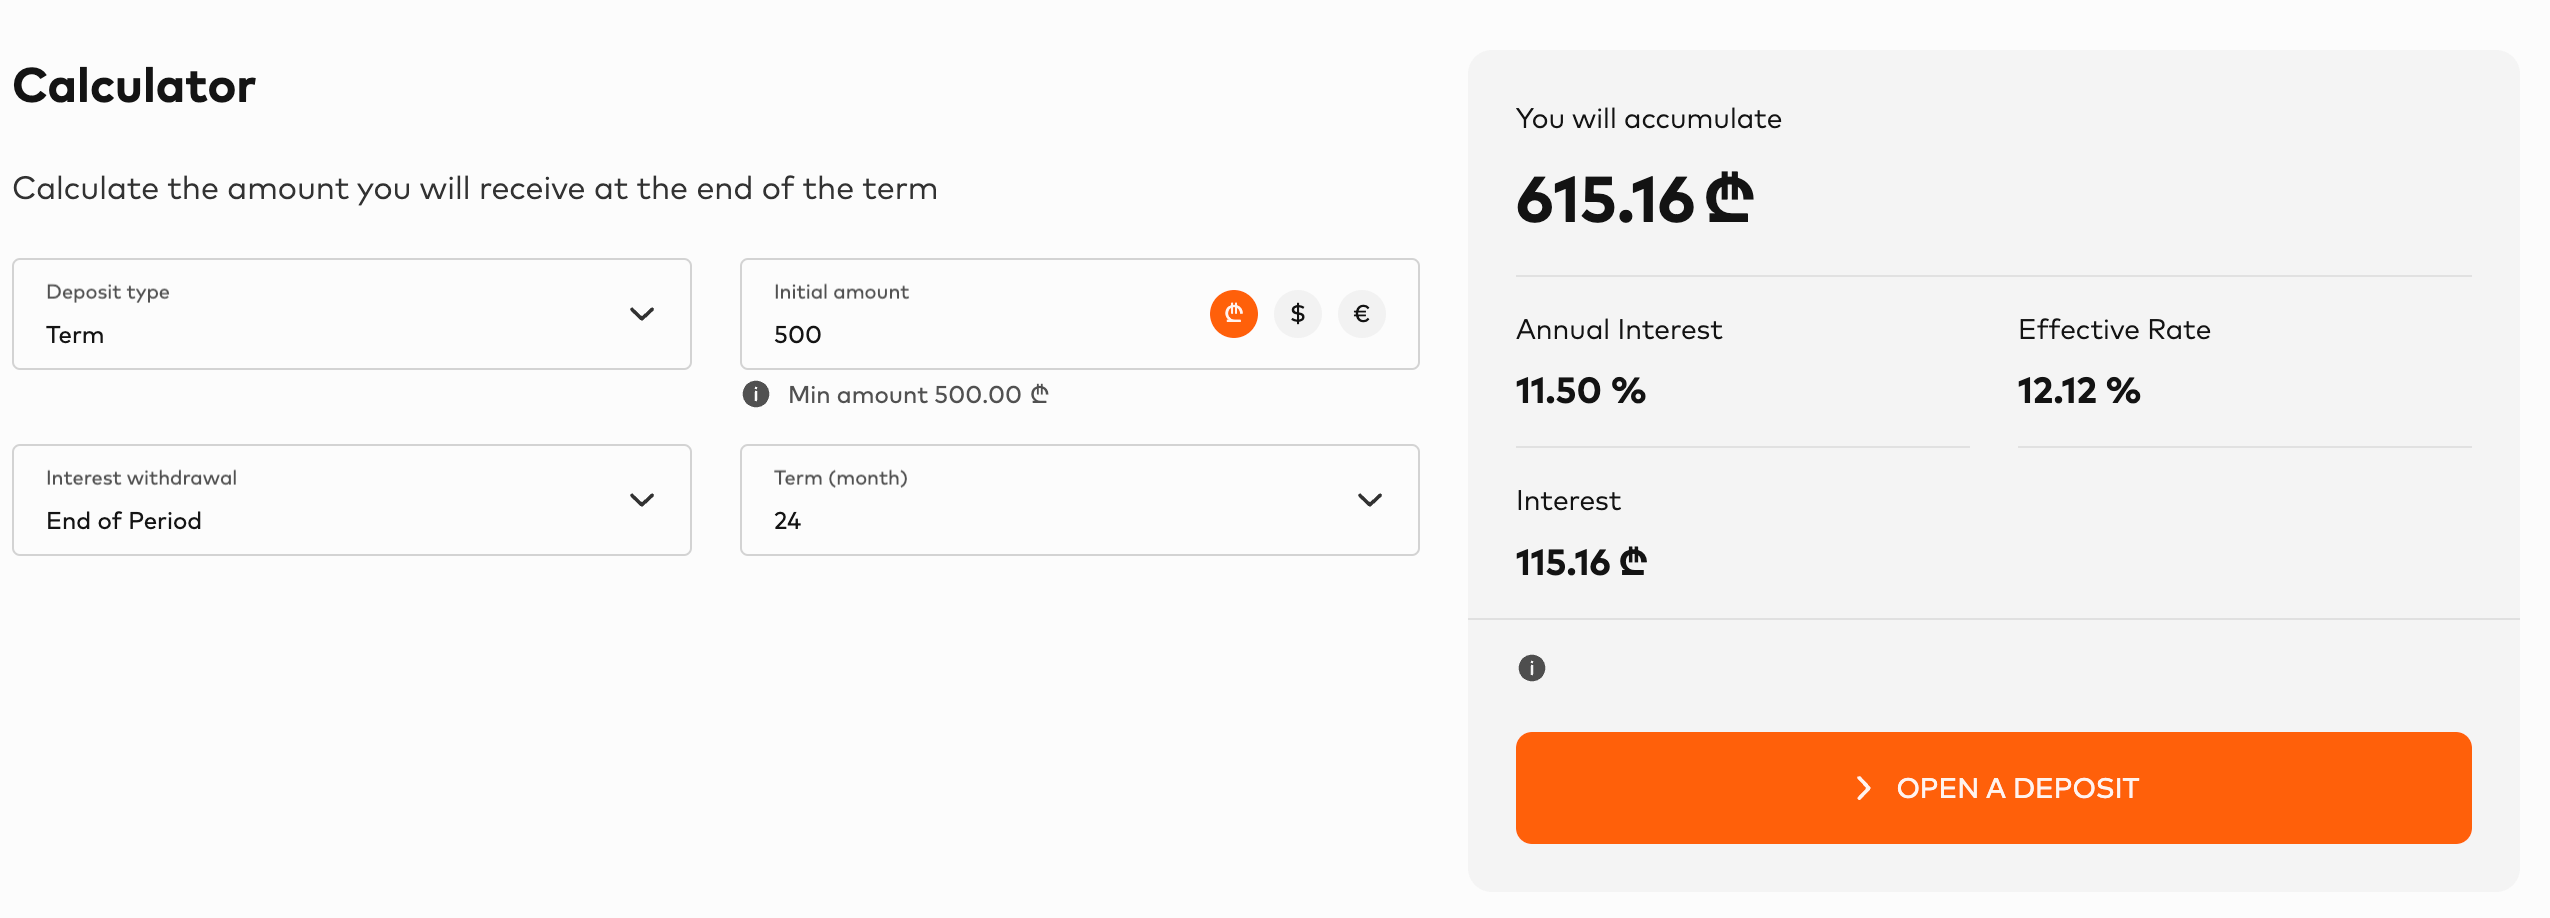Click the arrow icon in Open a Deposit
The height and width of the screenshot is (918, 2550).
(1863, 788)
